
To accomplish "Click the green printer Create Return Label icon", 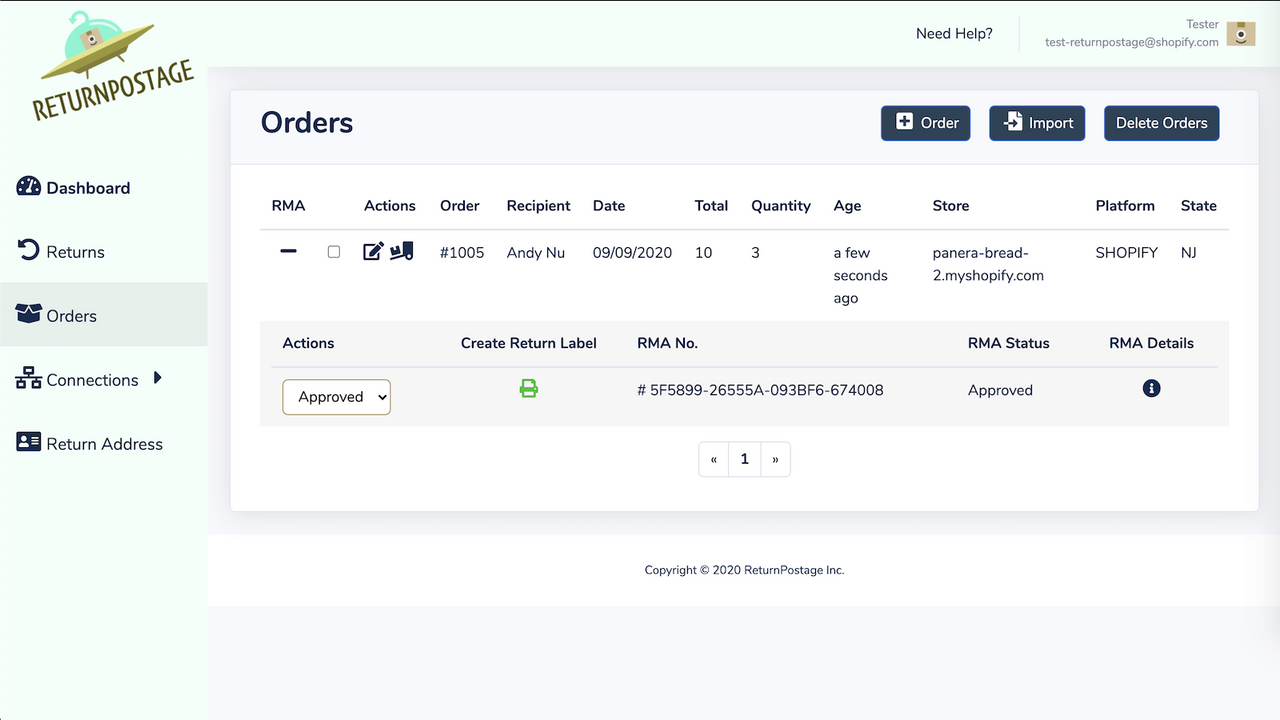I will pos(529,388).
